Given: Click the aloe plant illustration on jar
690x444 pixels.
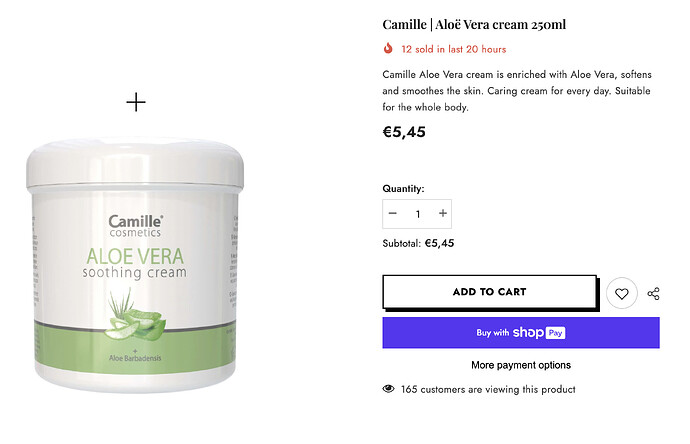Looking at the screenshot, I should point(135,315).
